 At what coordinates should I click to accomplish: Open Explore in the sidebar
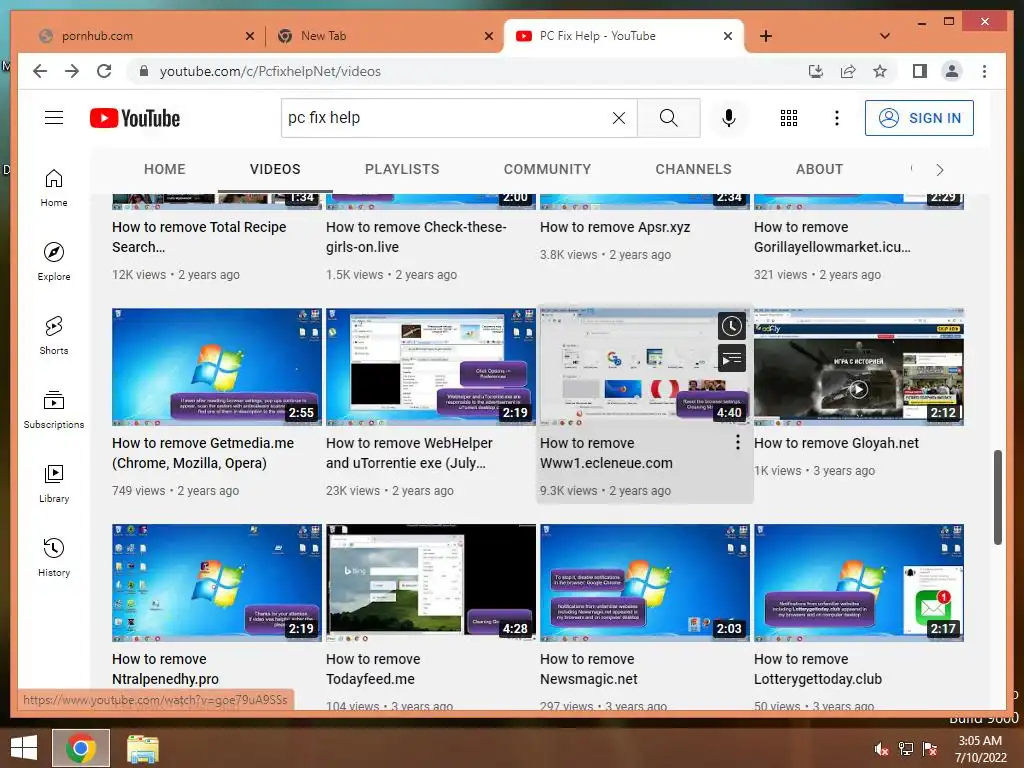point(54,261)
